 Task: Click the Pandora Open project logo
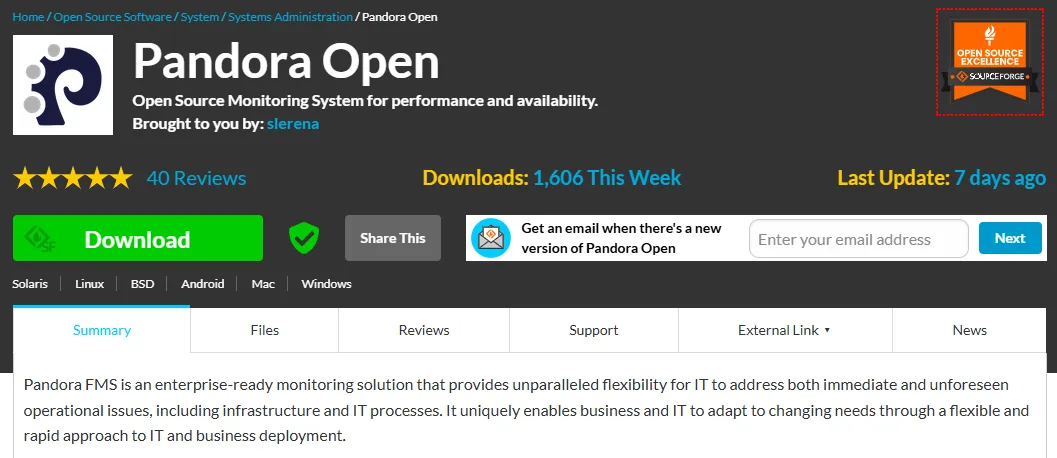click(63, 85)
